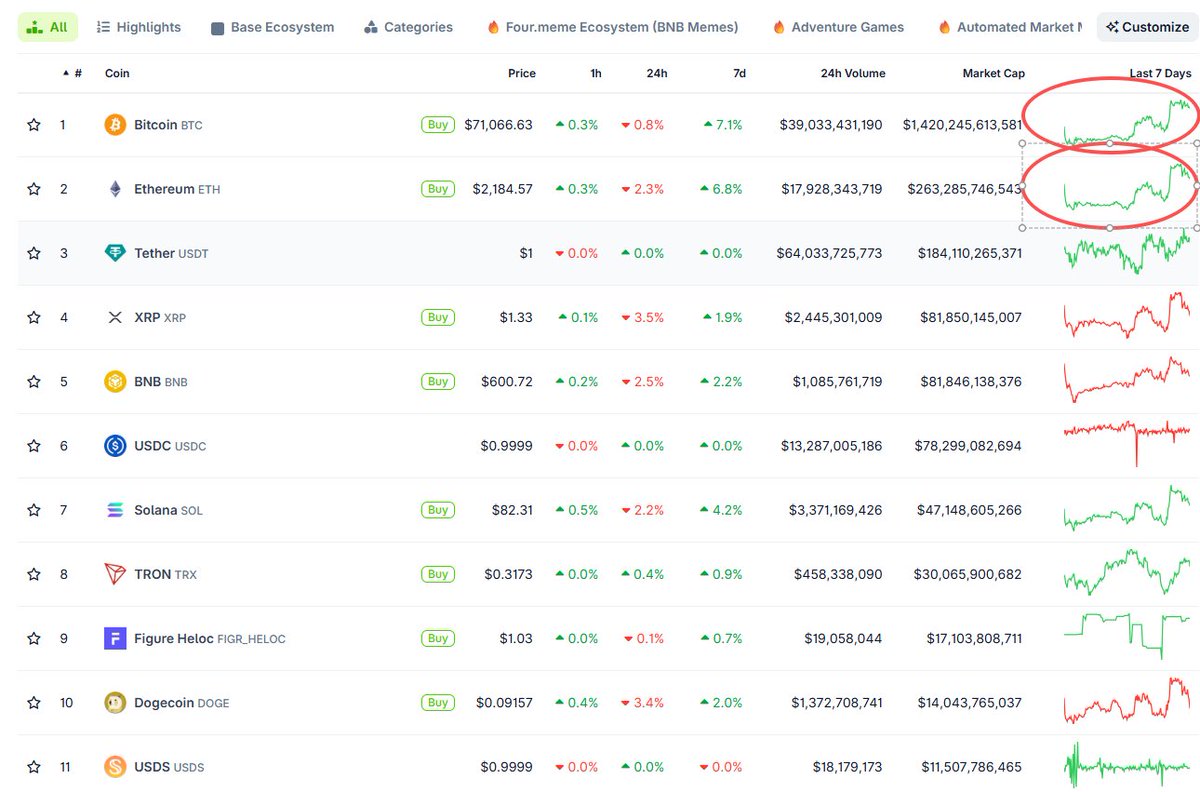Star Dogecoin as a favorite

coord(34,703)
